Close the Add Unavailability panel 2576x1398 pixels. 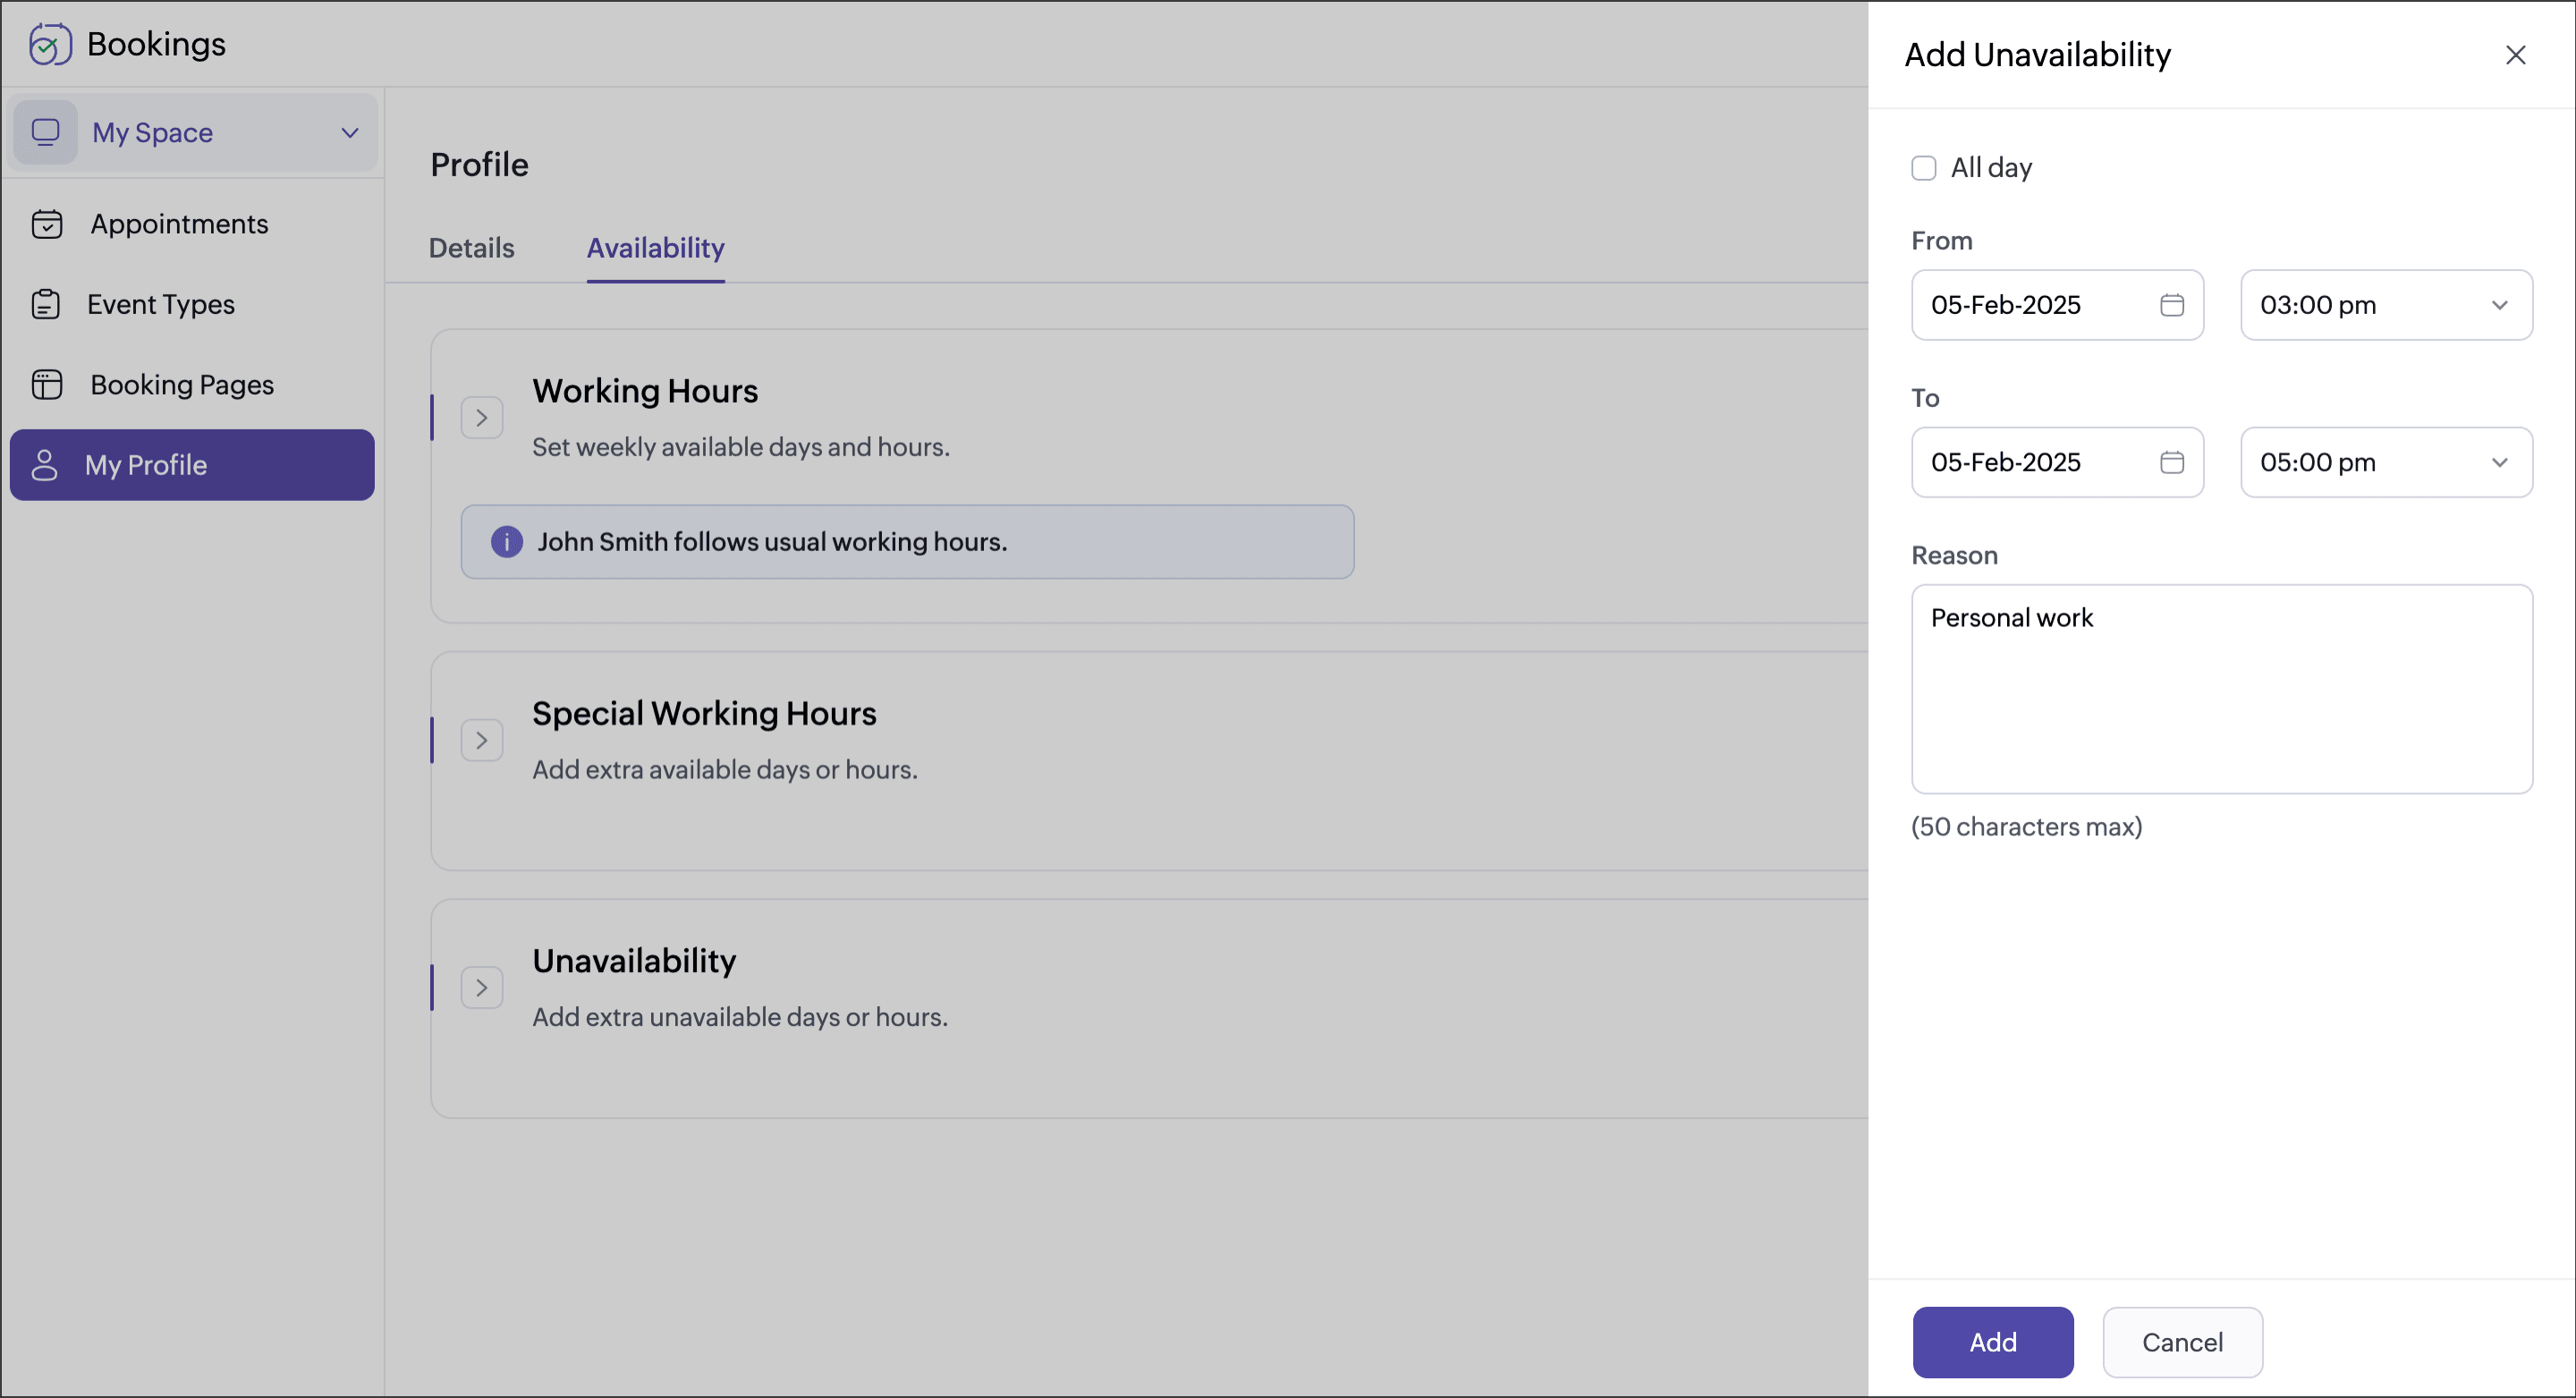pyautogui.click(x=2516, y=55)
